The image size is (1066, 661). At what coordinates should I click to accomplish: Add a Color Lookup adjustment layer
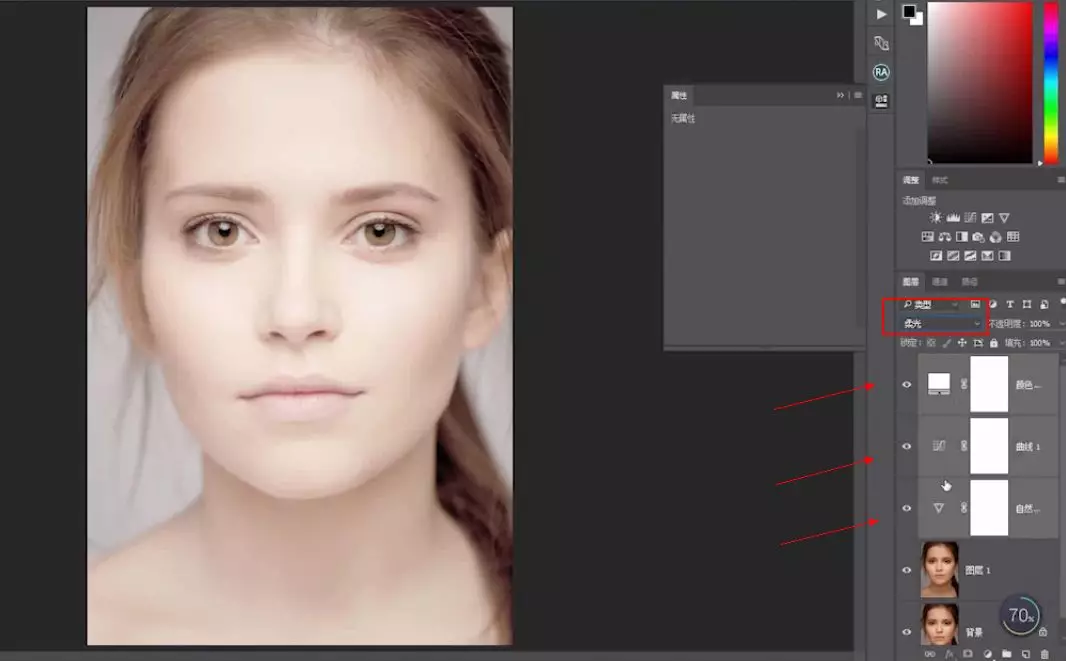click(1013, 237)
